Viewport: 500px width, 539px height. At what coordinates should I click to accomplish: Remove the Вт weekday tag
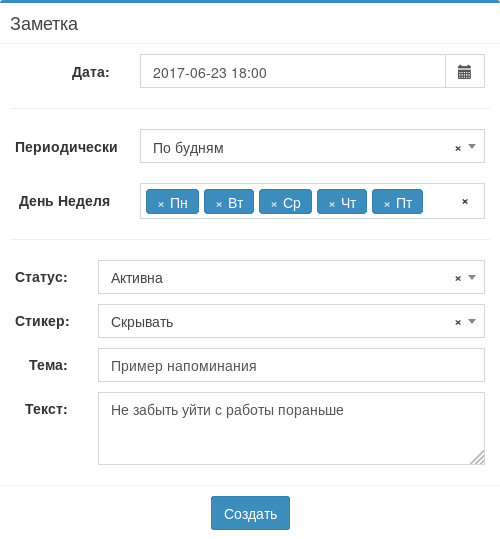tap(219, 204)
